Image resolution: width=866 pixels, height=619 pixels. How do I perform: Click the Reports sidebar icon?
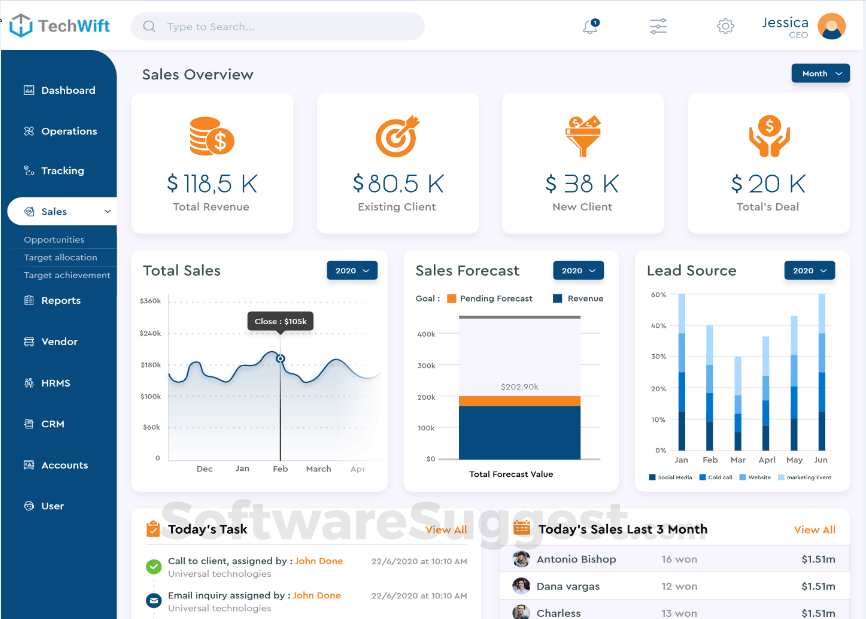29,300
